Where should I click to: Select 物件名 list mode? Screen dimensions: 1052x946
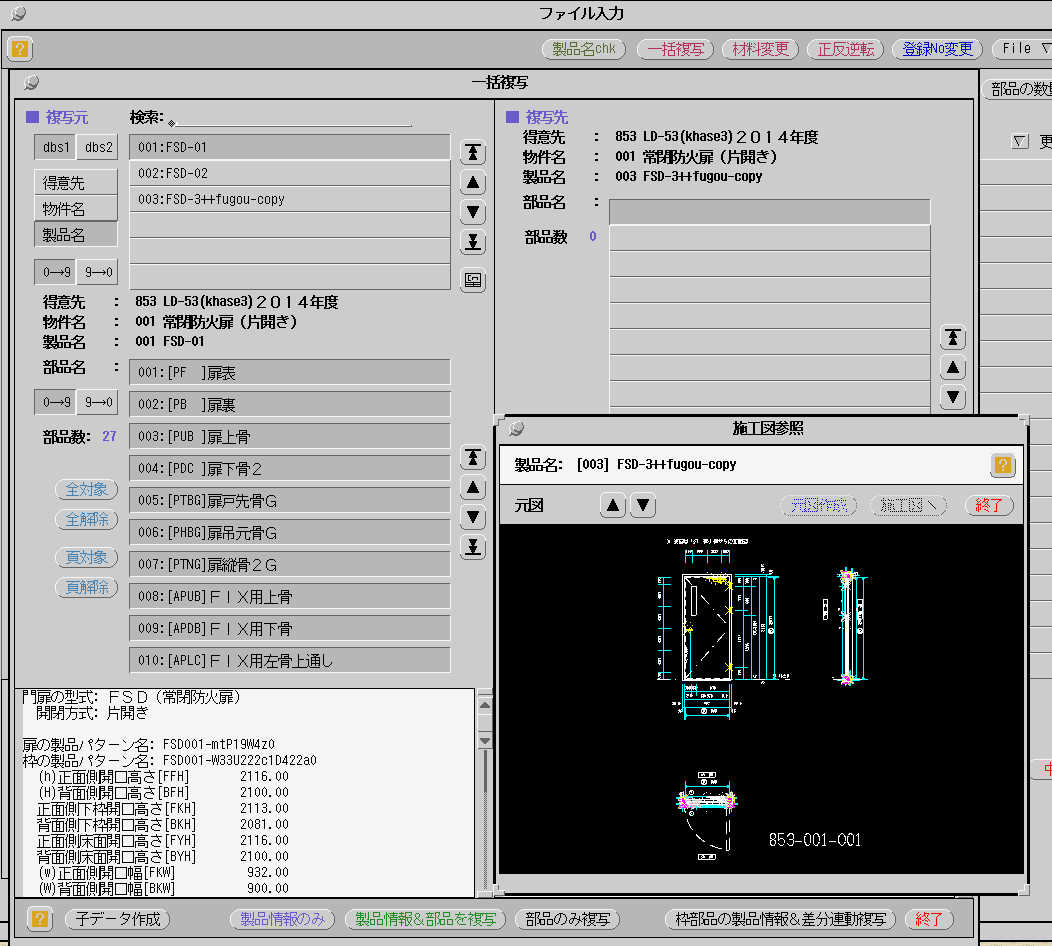76,209
